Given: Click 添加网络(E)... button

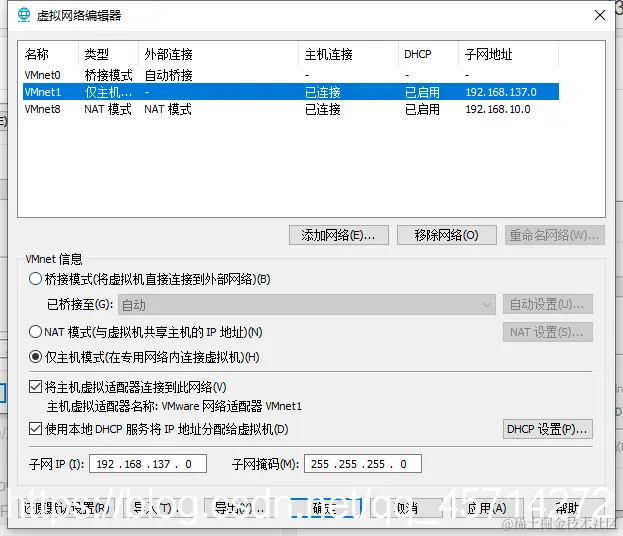Looking at the screenshot, I should (339, 235).
